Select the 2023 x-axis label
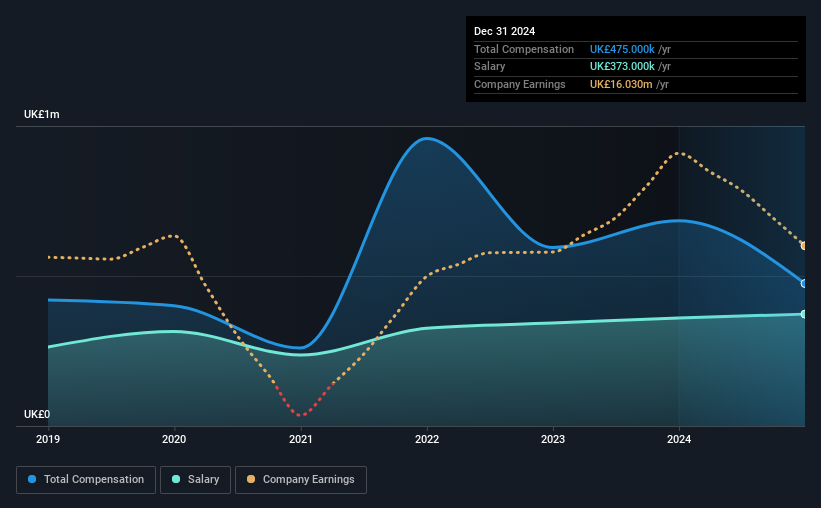 tap(553, 439)
